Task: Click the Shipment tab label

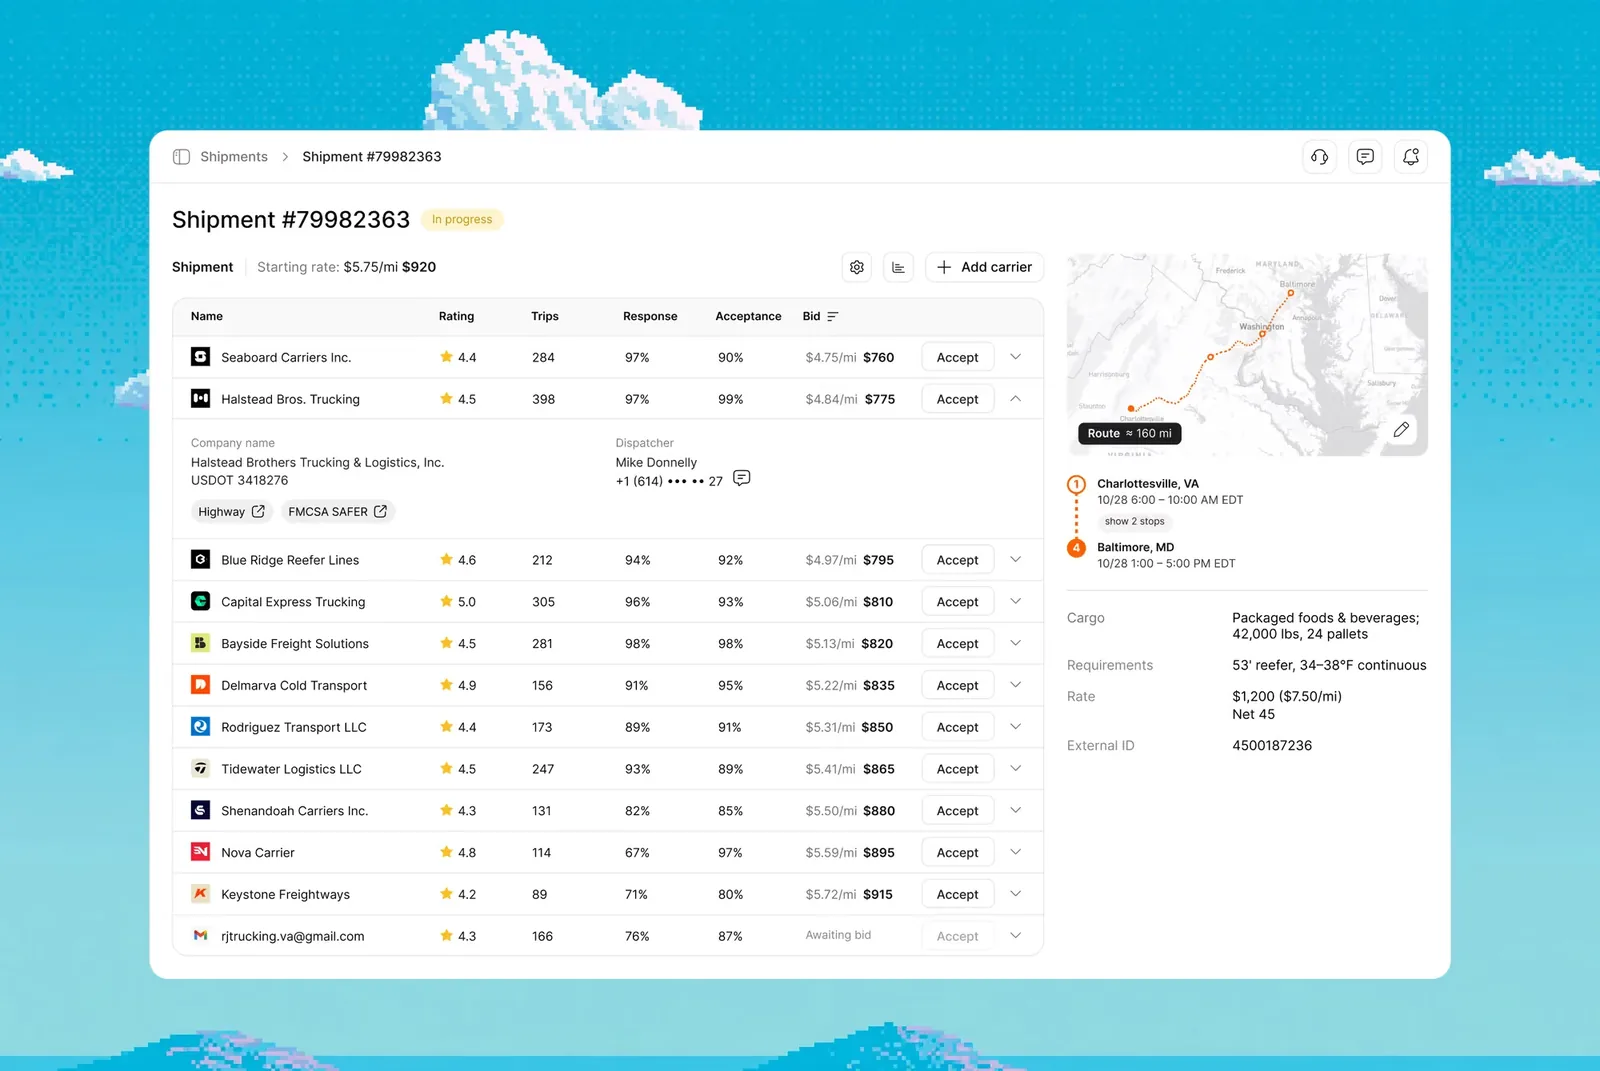Action: pos(202,267)
